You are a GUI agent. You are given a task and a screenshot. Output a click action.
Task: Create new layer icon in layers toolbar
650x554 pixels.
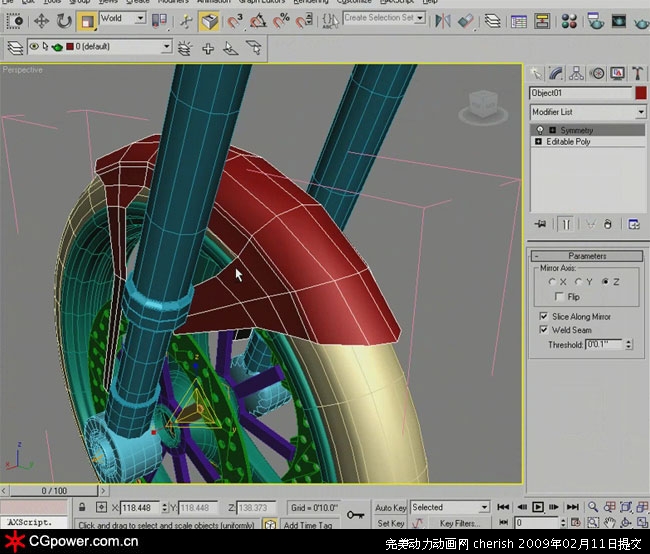pyautogui.click(x=185, y=49)
